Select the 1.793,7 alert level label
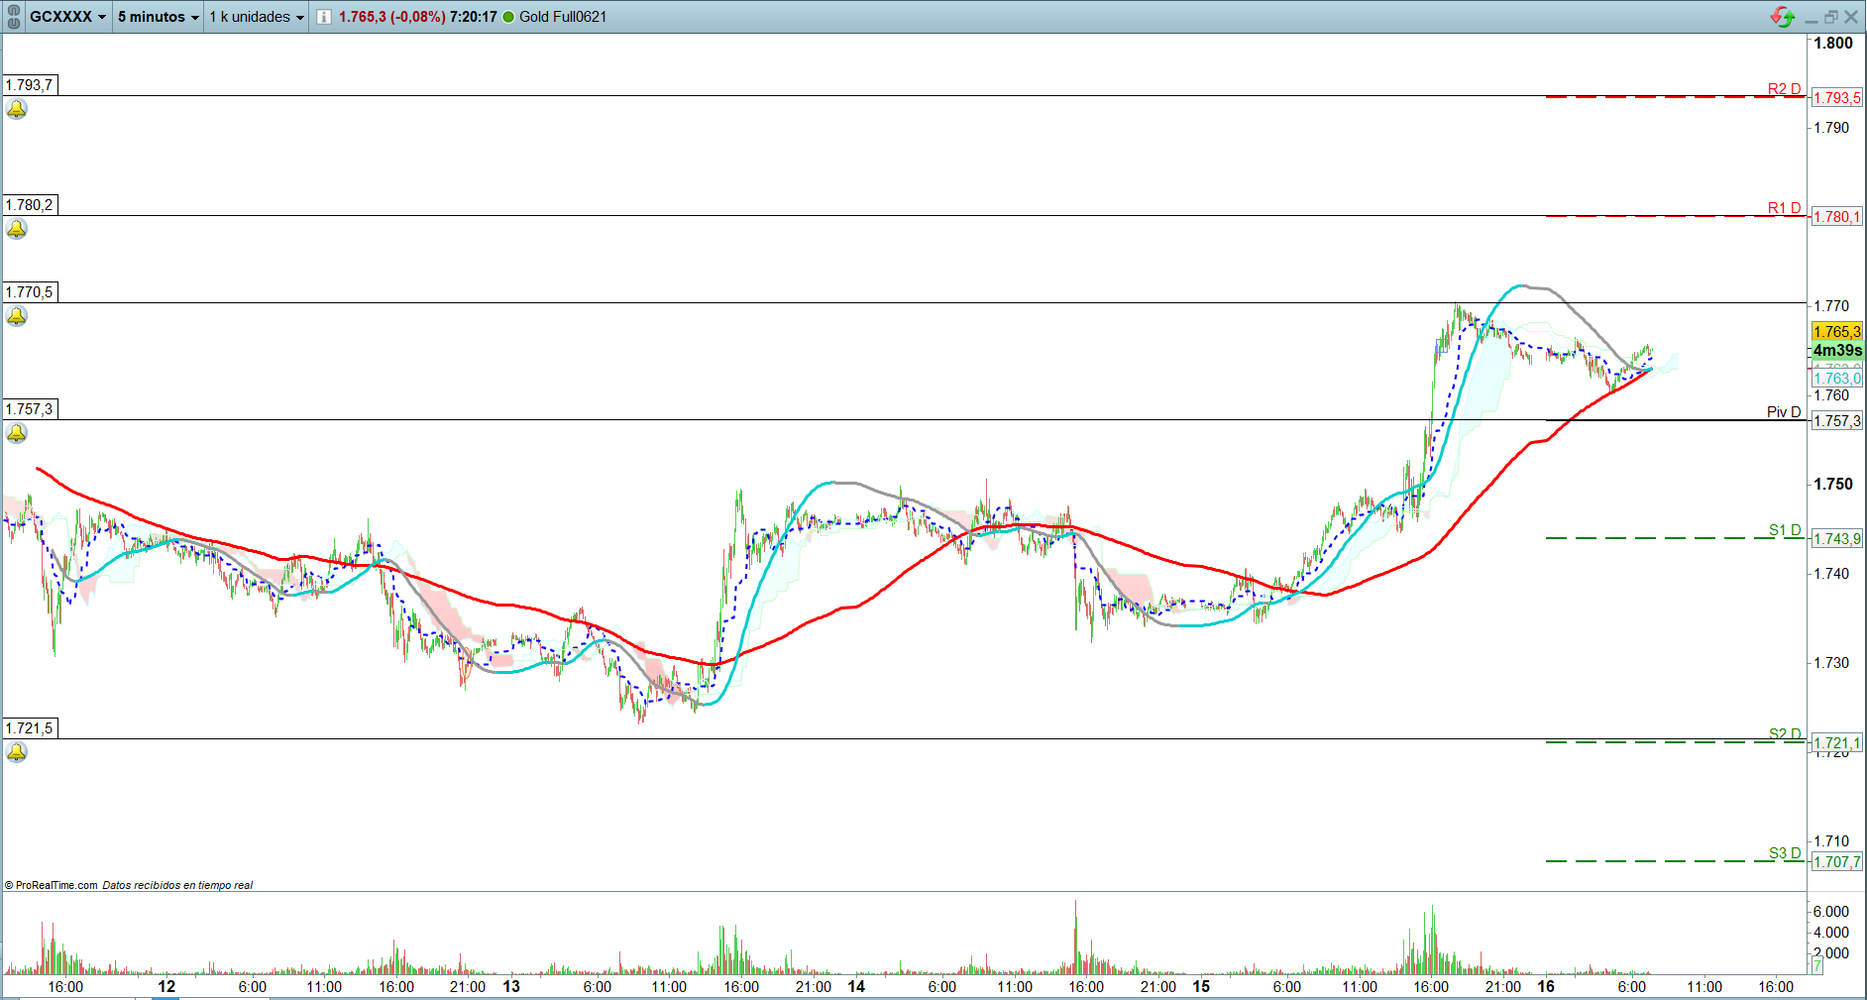This screenshot has width=1867, height=1000. (30, 85)
